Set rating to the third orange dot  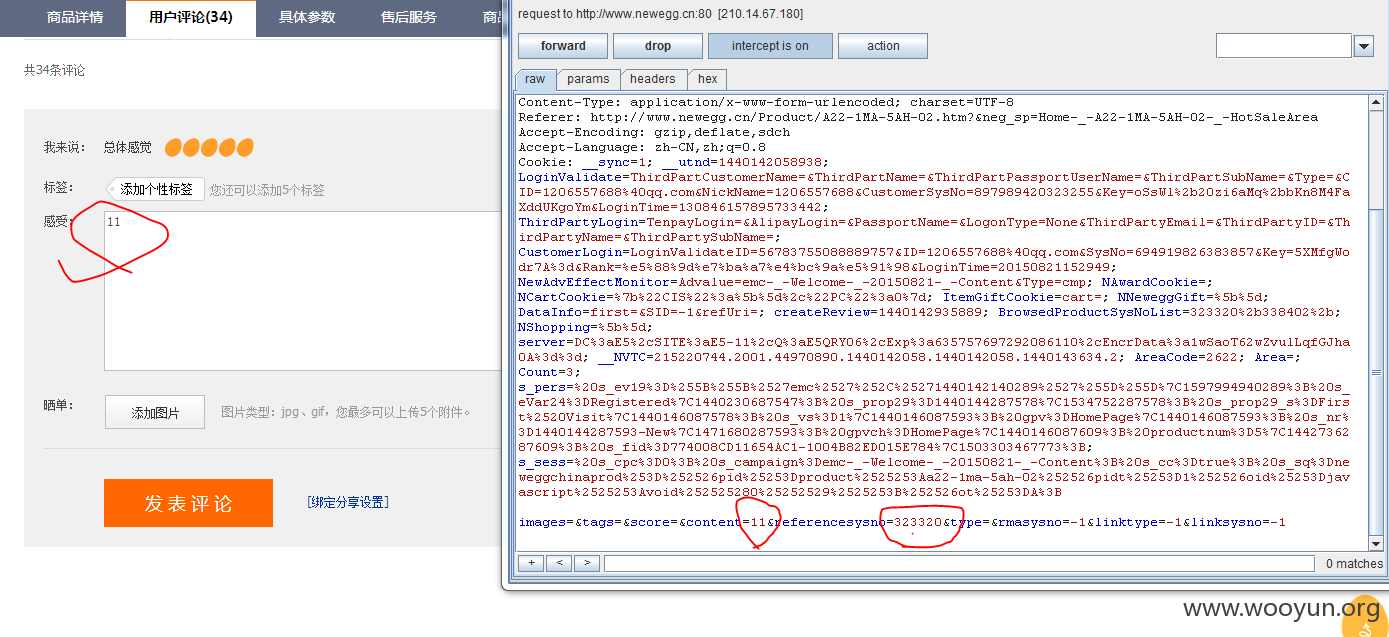click(209, 148)
